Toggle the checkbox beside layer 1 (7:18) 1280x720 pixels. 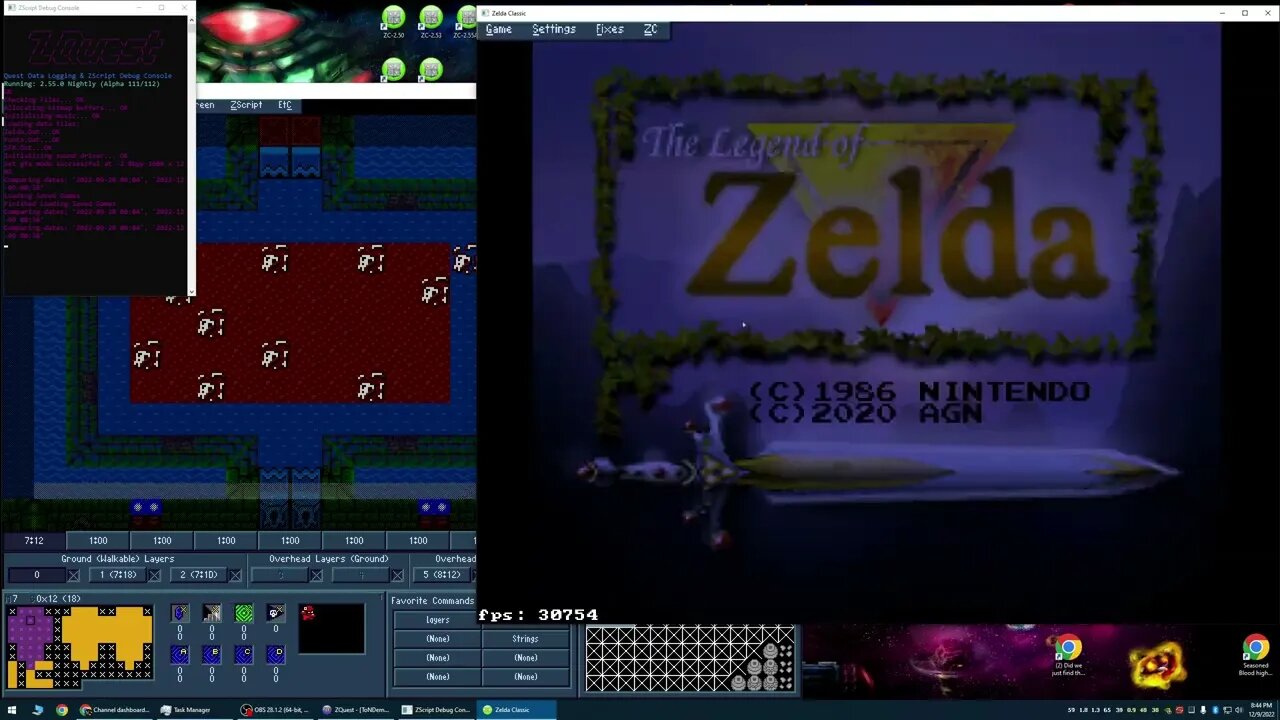[154, 575]
